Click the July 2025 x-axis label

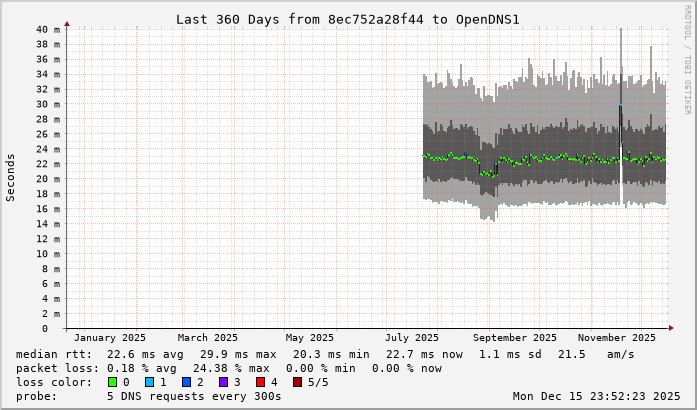[412, 338]
